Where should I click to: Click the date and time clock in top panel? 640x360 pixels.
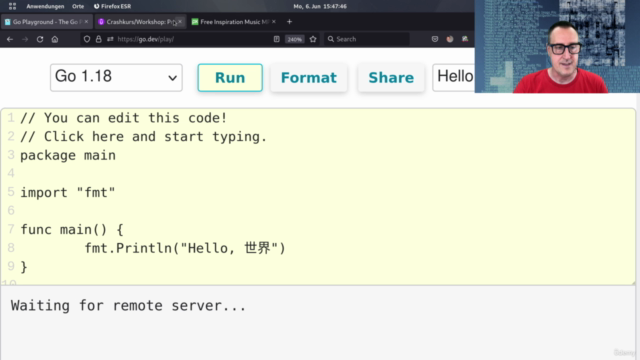click(320, 6)
